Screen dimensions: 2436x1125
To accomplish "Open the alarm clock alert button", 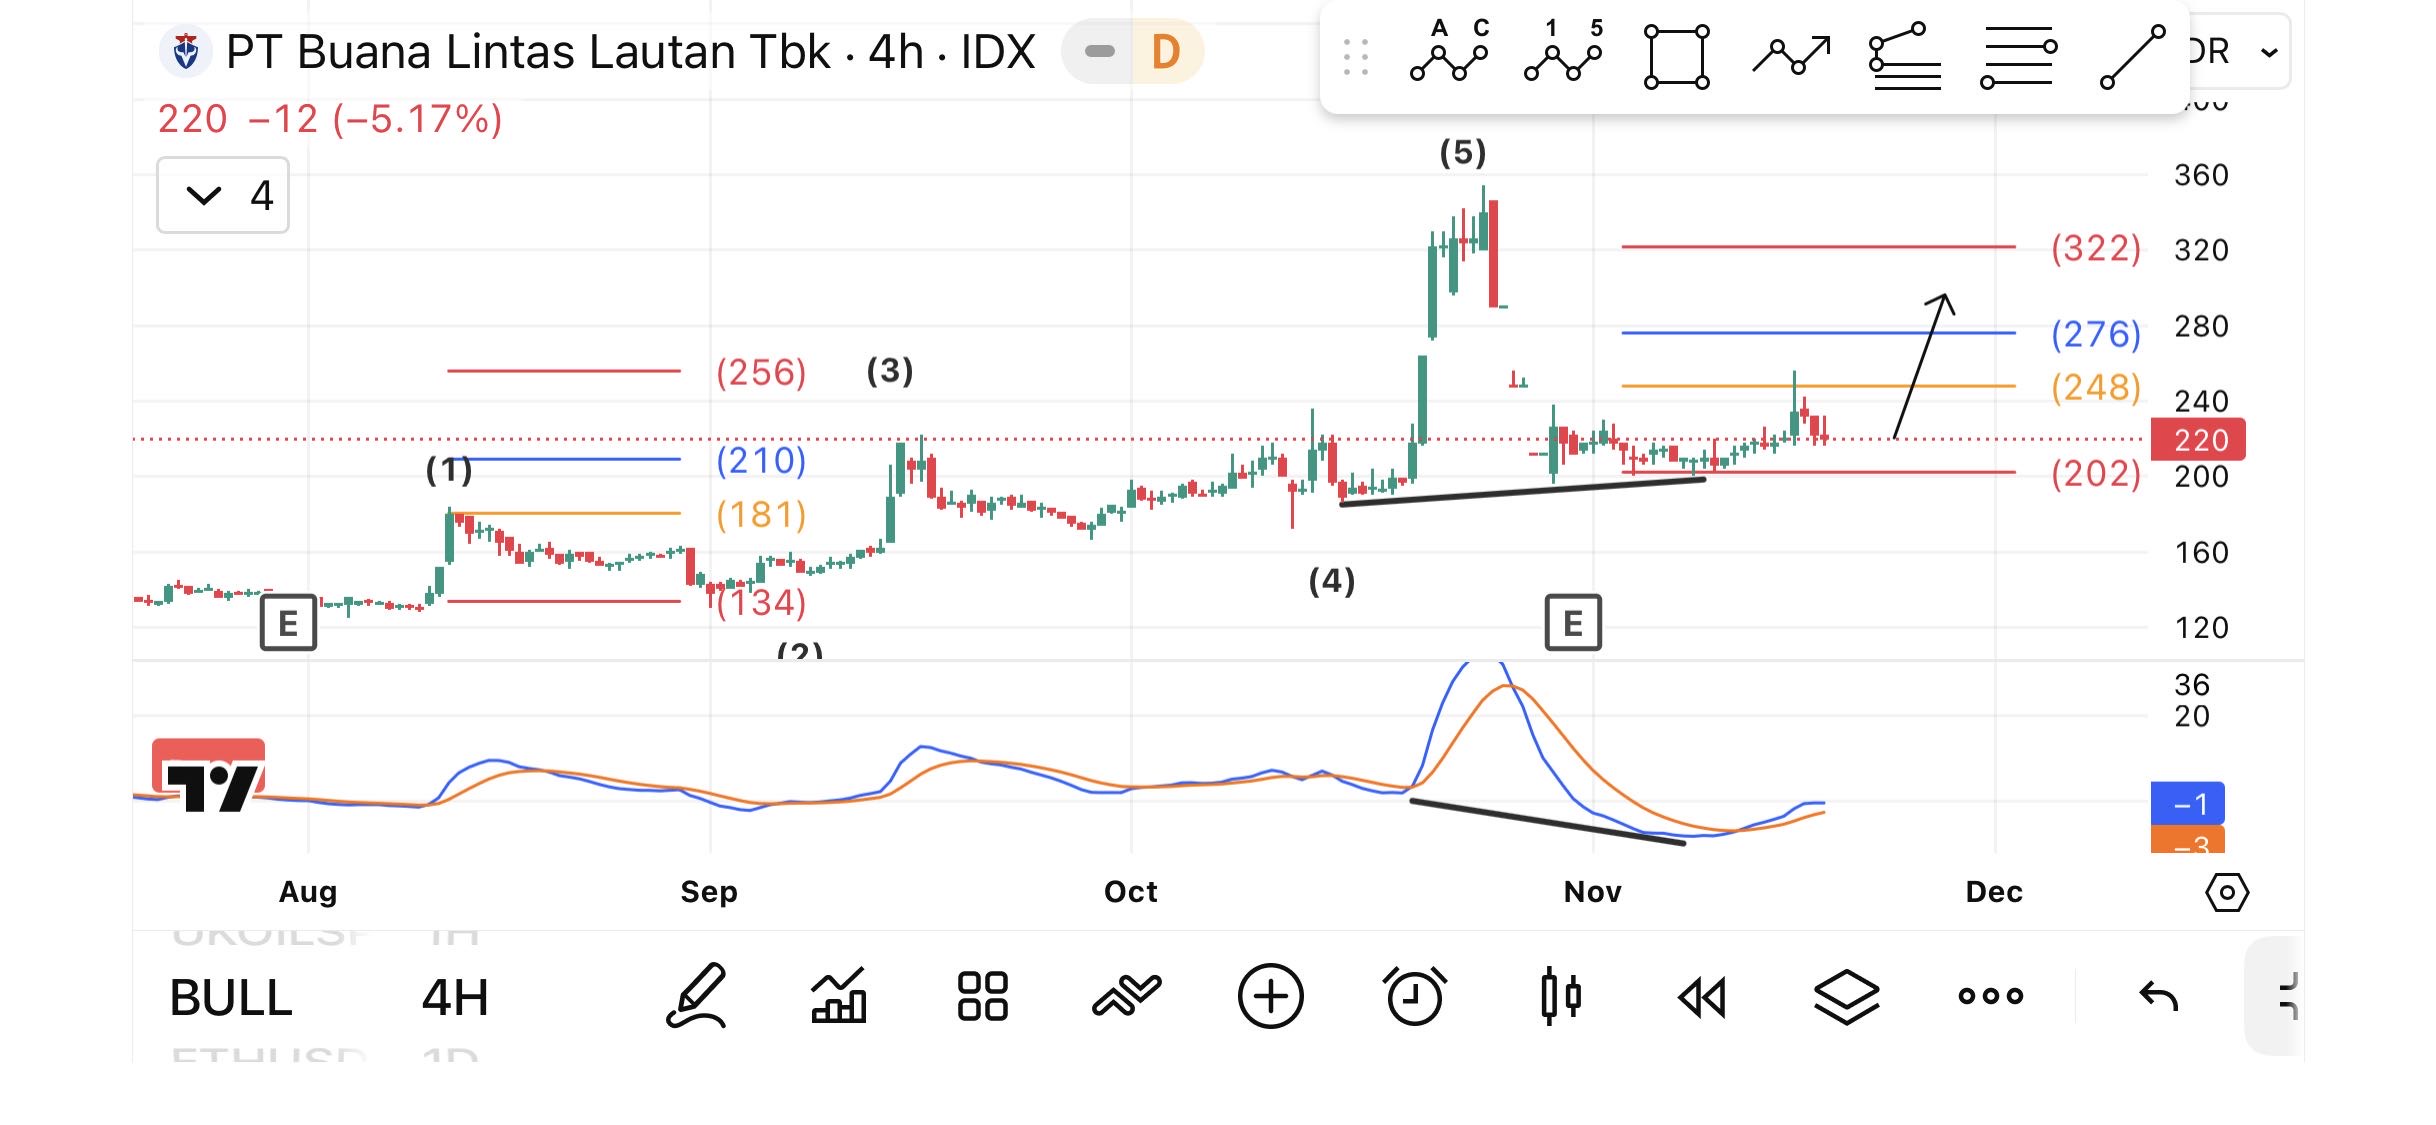I will pyautogui.click(x=1415, y=996).
